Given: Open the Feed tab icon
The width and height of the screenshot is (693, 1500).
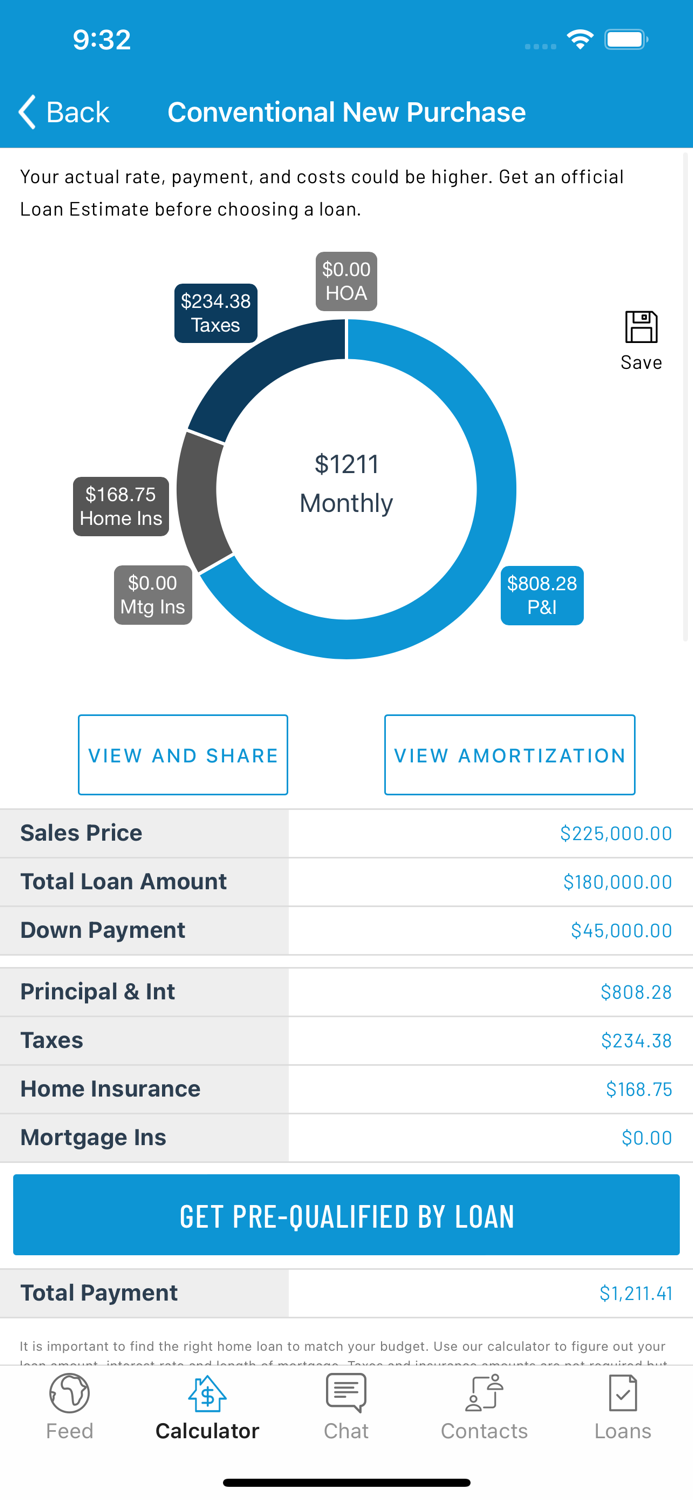Looking at the screenshot, I should [x=69, y=1393].
